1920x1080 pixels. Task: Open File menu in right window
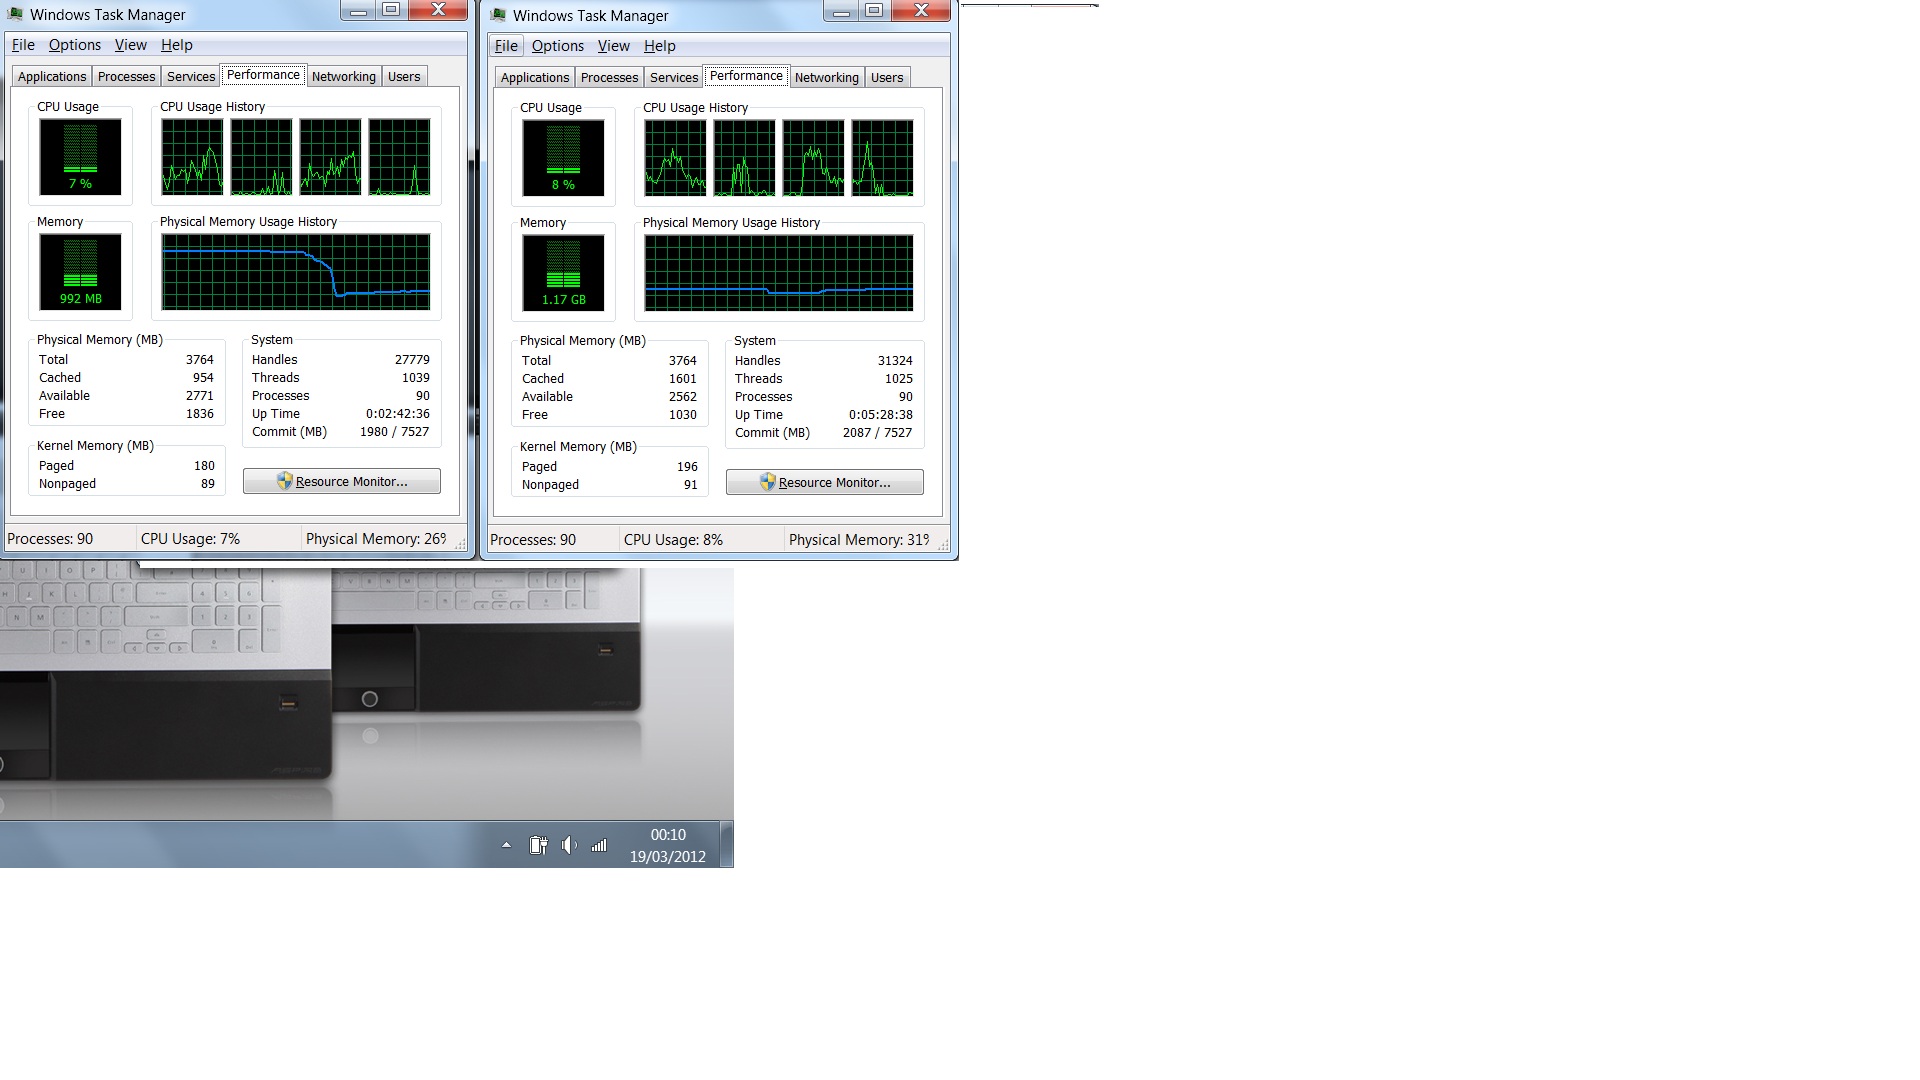click(x=506, y=46)
